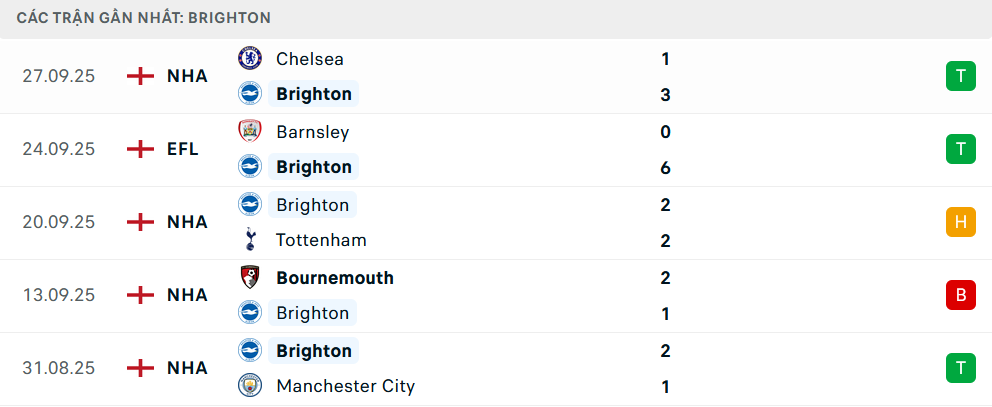Click the red B loss result badge
This screenshot has width=992, height=407.
coord(960,295)
